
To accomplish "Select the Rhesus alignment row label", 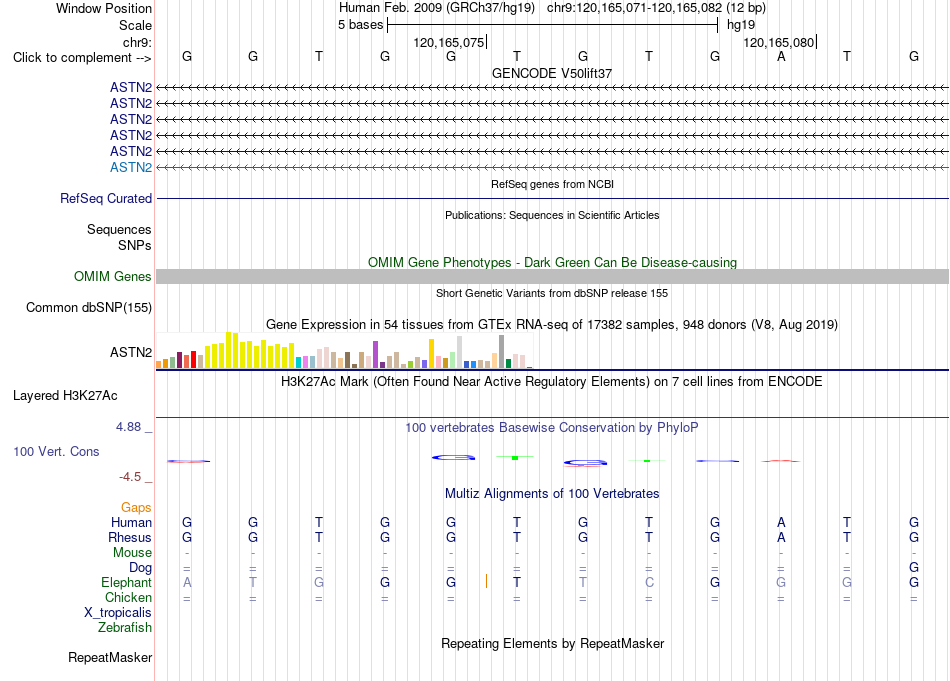I will (130, 537).
